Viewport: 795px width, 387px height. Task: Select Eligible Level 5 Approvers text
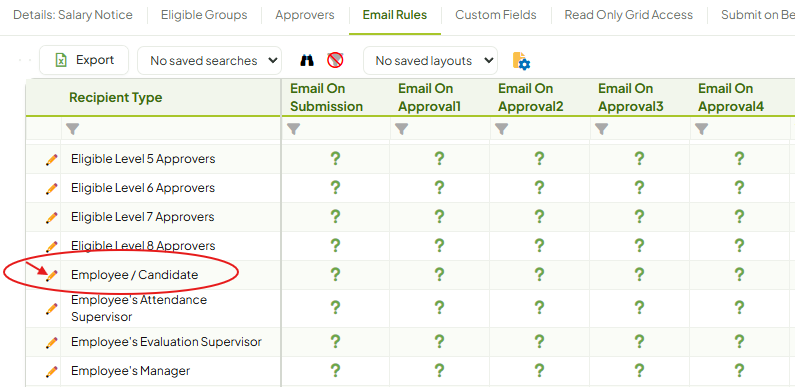click(143, 159)
